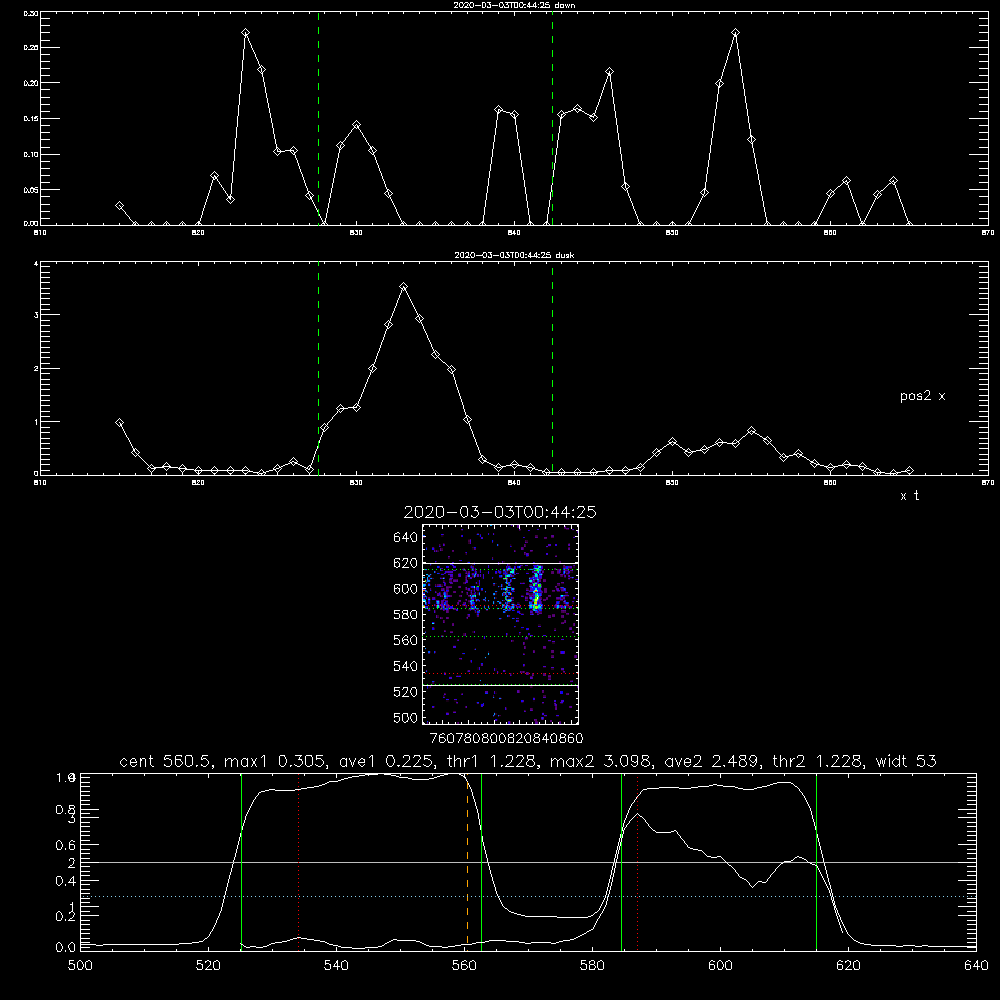This screenshot has width=1000, height=1000.
Task: Click the heatmap y-axis label 620
Action: coord(405,563)
